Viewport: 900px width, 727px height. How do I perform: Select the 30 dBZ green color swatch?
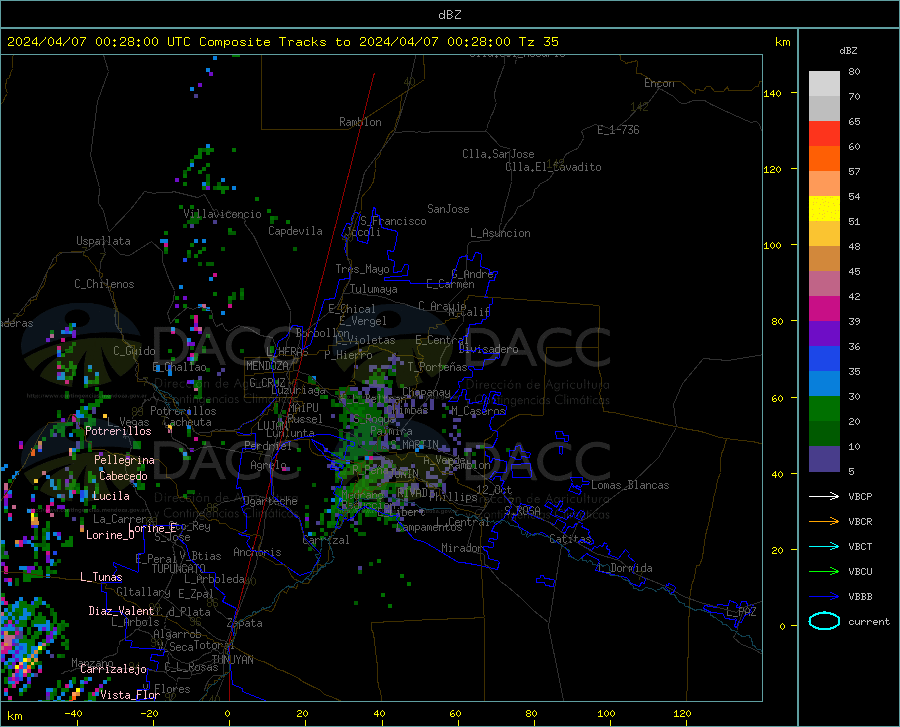click(x=824, y=409)
